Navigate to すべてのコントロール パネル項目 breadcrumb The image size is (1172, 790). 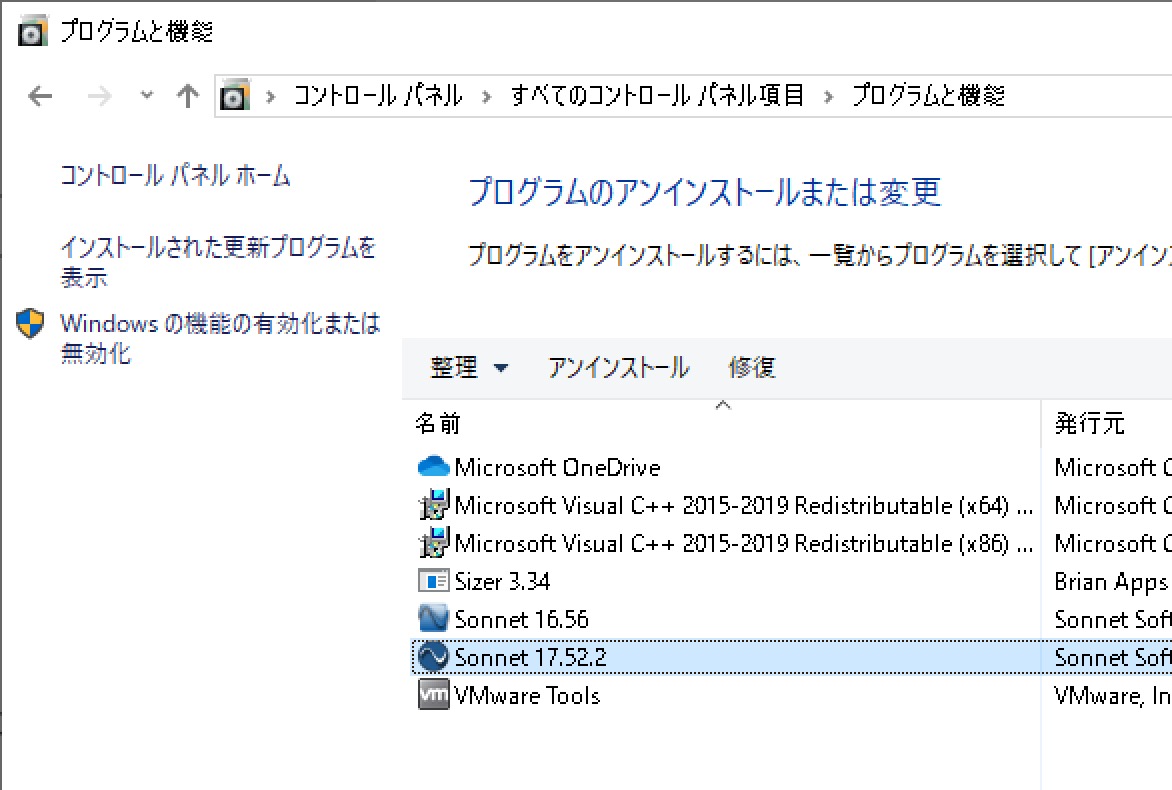tap(658, 96)
